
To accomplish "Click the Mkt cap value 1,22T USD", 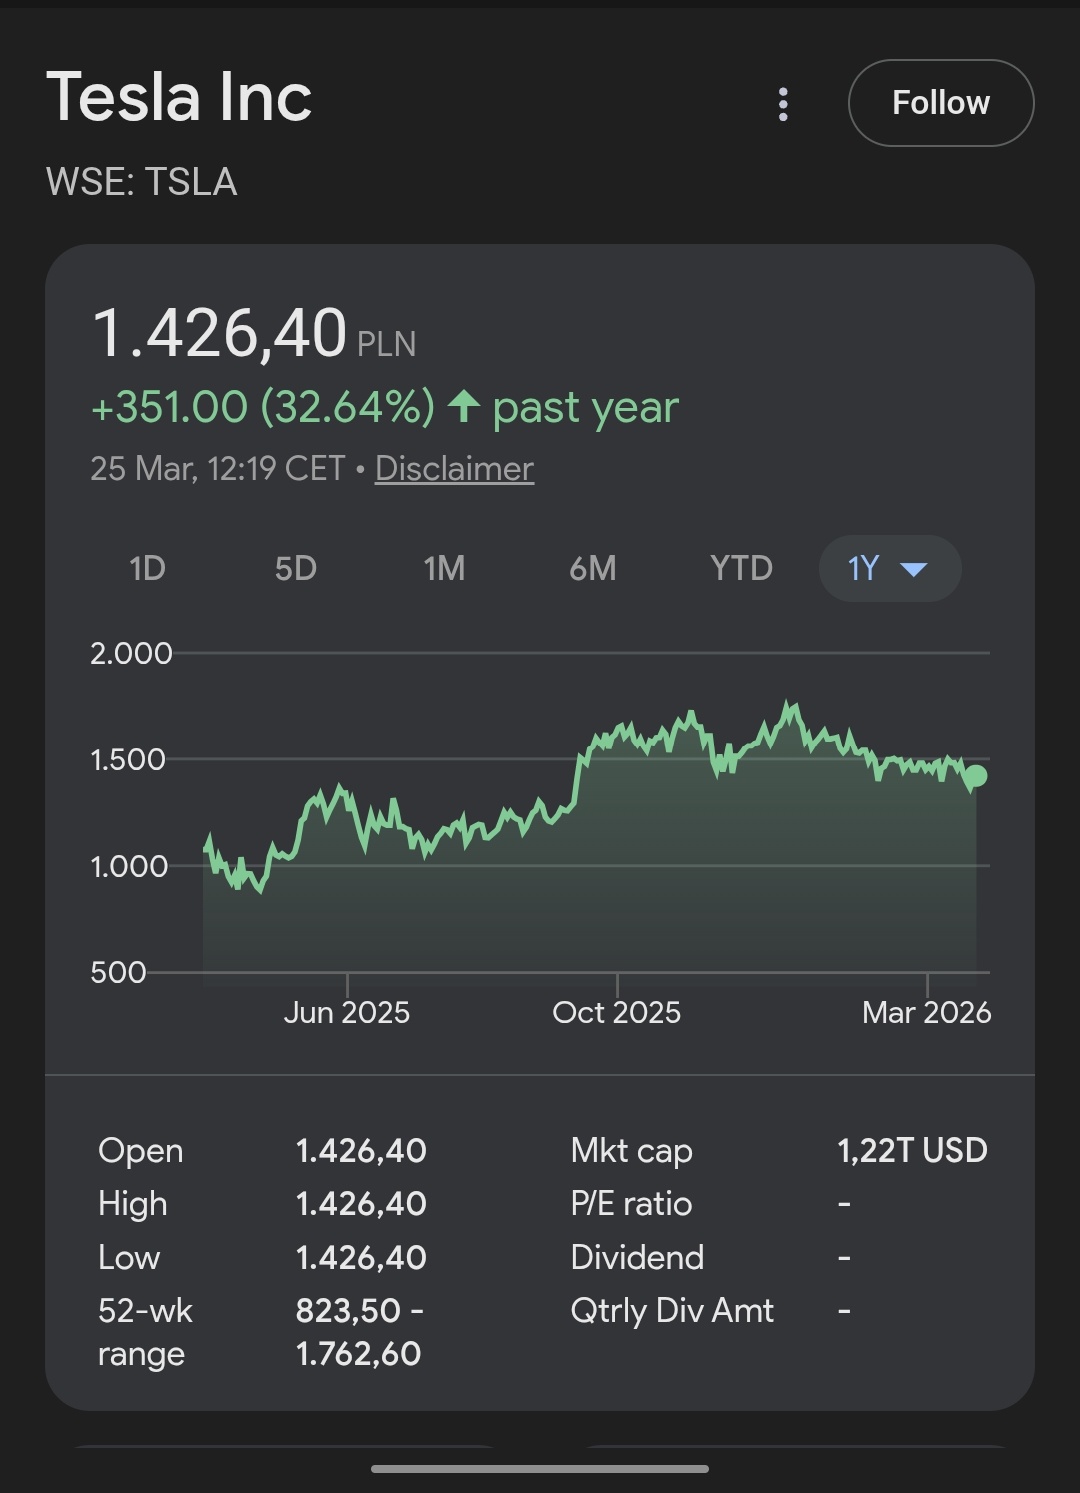I will [912, 1150].
